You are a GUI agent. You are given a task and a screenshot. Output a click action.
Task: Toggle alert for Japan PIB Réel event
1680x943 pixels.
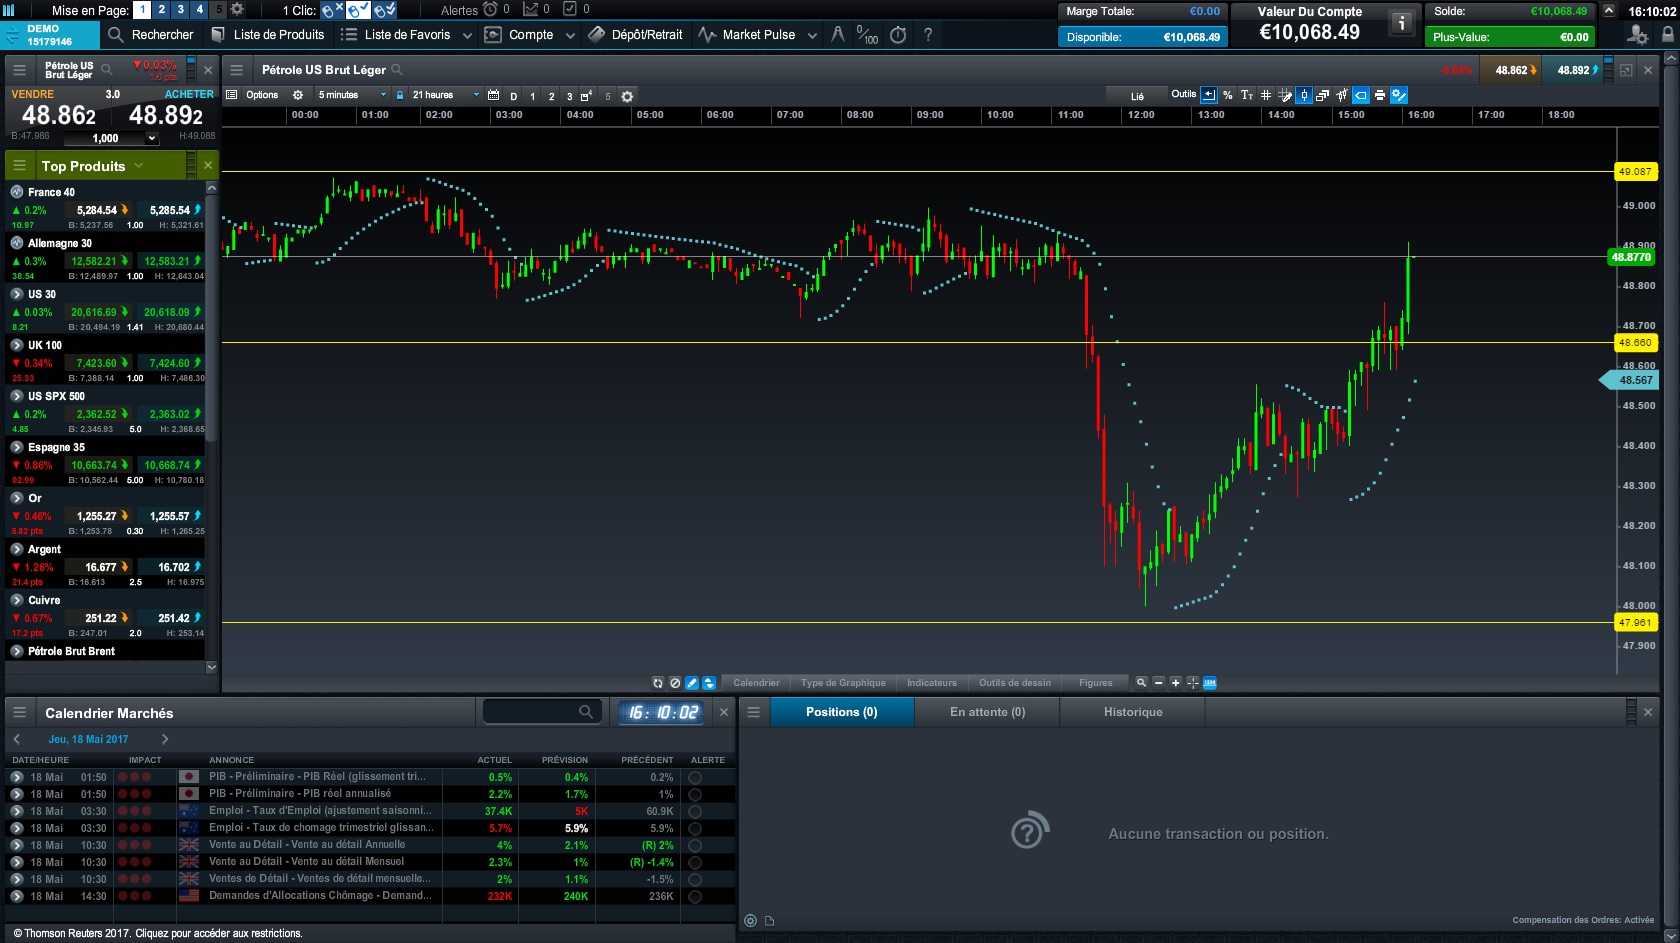click(695, 777)
